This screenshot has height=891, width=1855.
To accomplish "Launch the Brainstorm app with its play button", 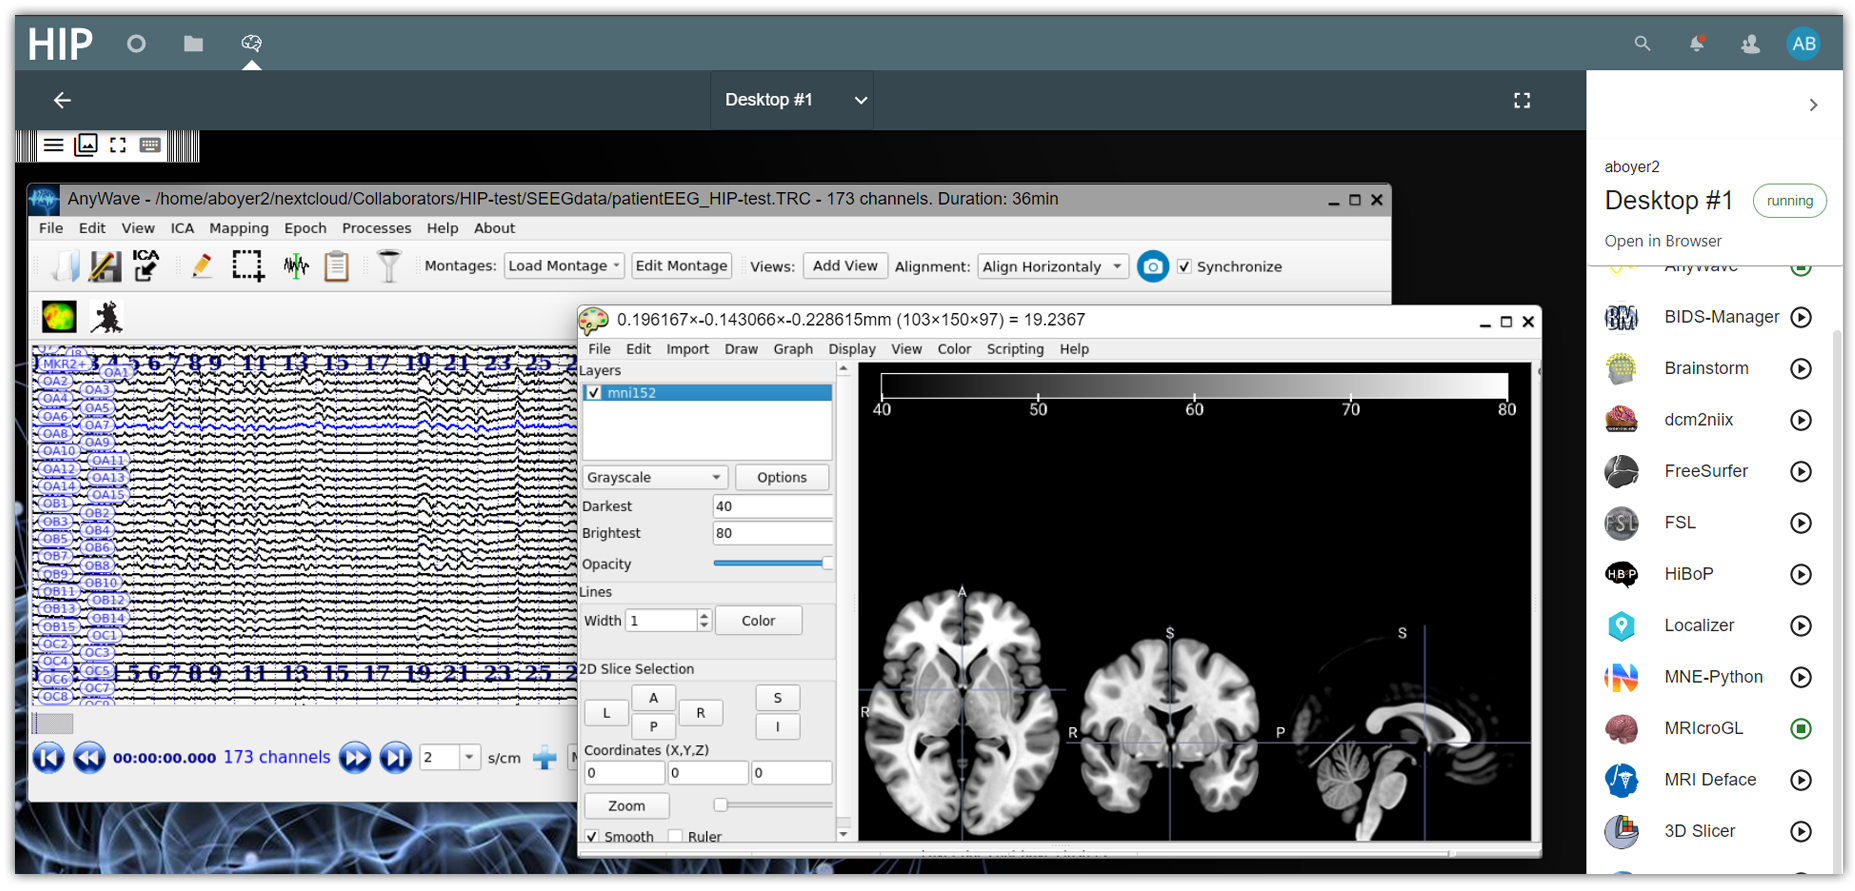I will [1801, 369].
